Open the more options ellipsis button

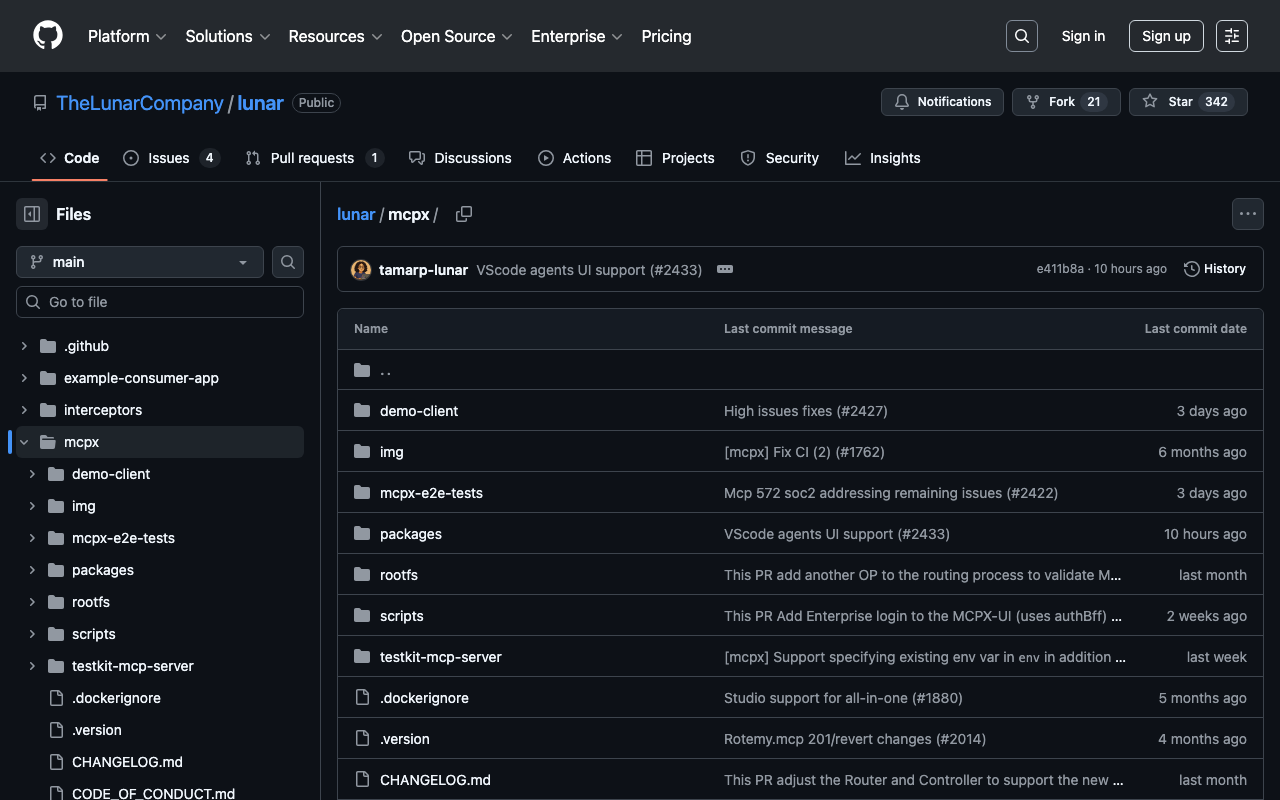pyautogui.click(x=1247, y=214)
